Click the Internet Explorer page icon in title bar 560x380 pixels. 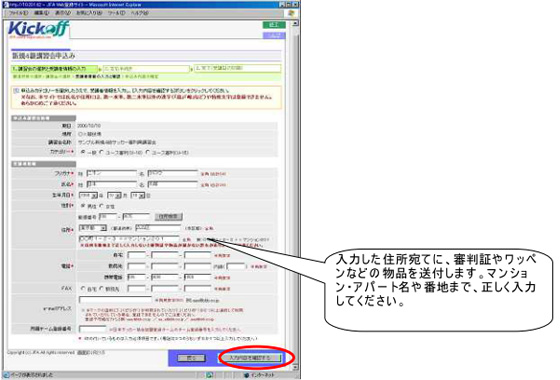(x=5, y=5)
